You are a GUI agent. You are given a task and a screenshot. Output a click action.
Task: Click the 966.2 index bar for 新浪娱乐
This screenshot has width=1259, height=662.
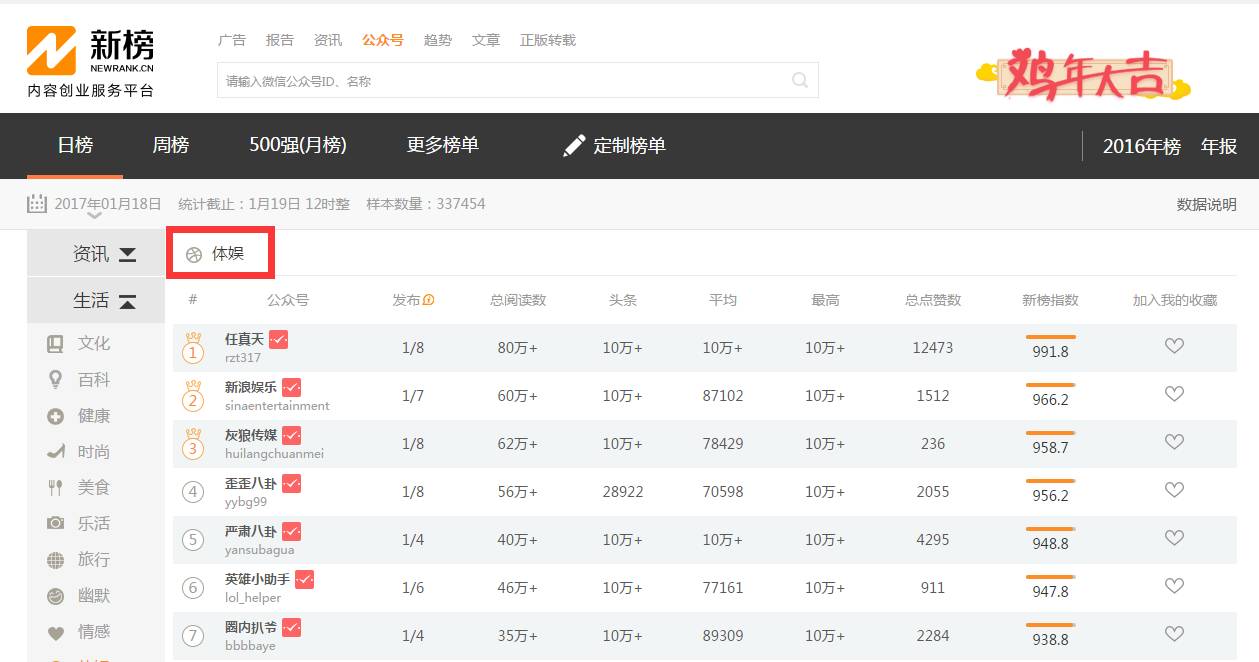pos(1050,385)
